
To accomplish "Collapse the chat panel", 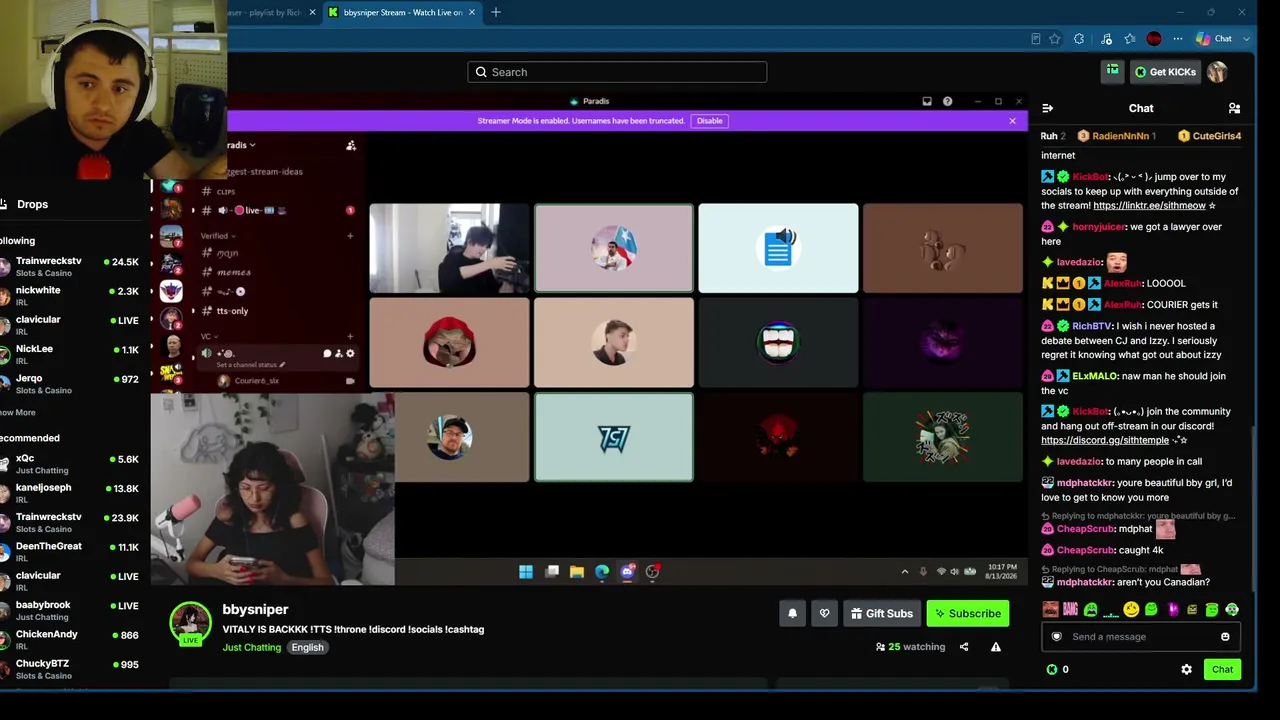I will 1047,108.
